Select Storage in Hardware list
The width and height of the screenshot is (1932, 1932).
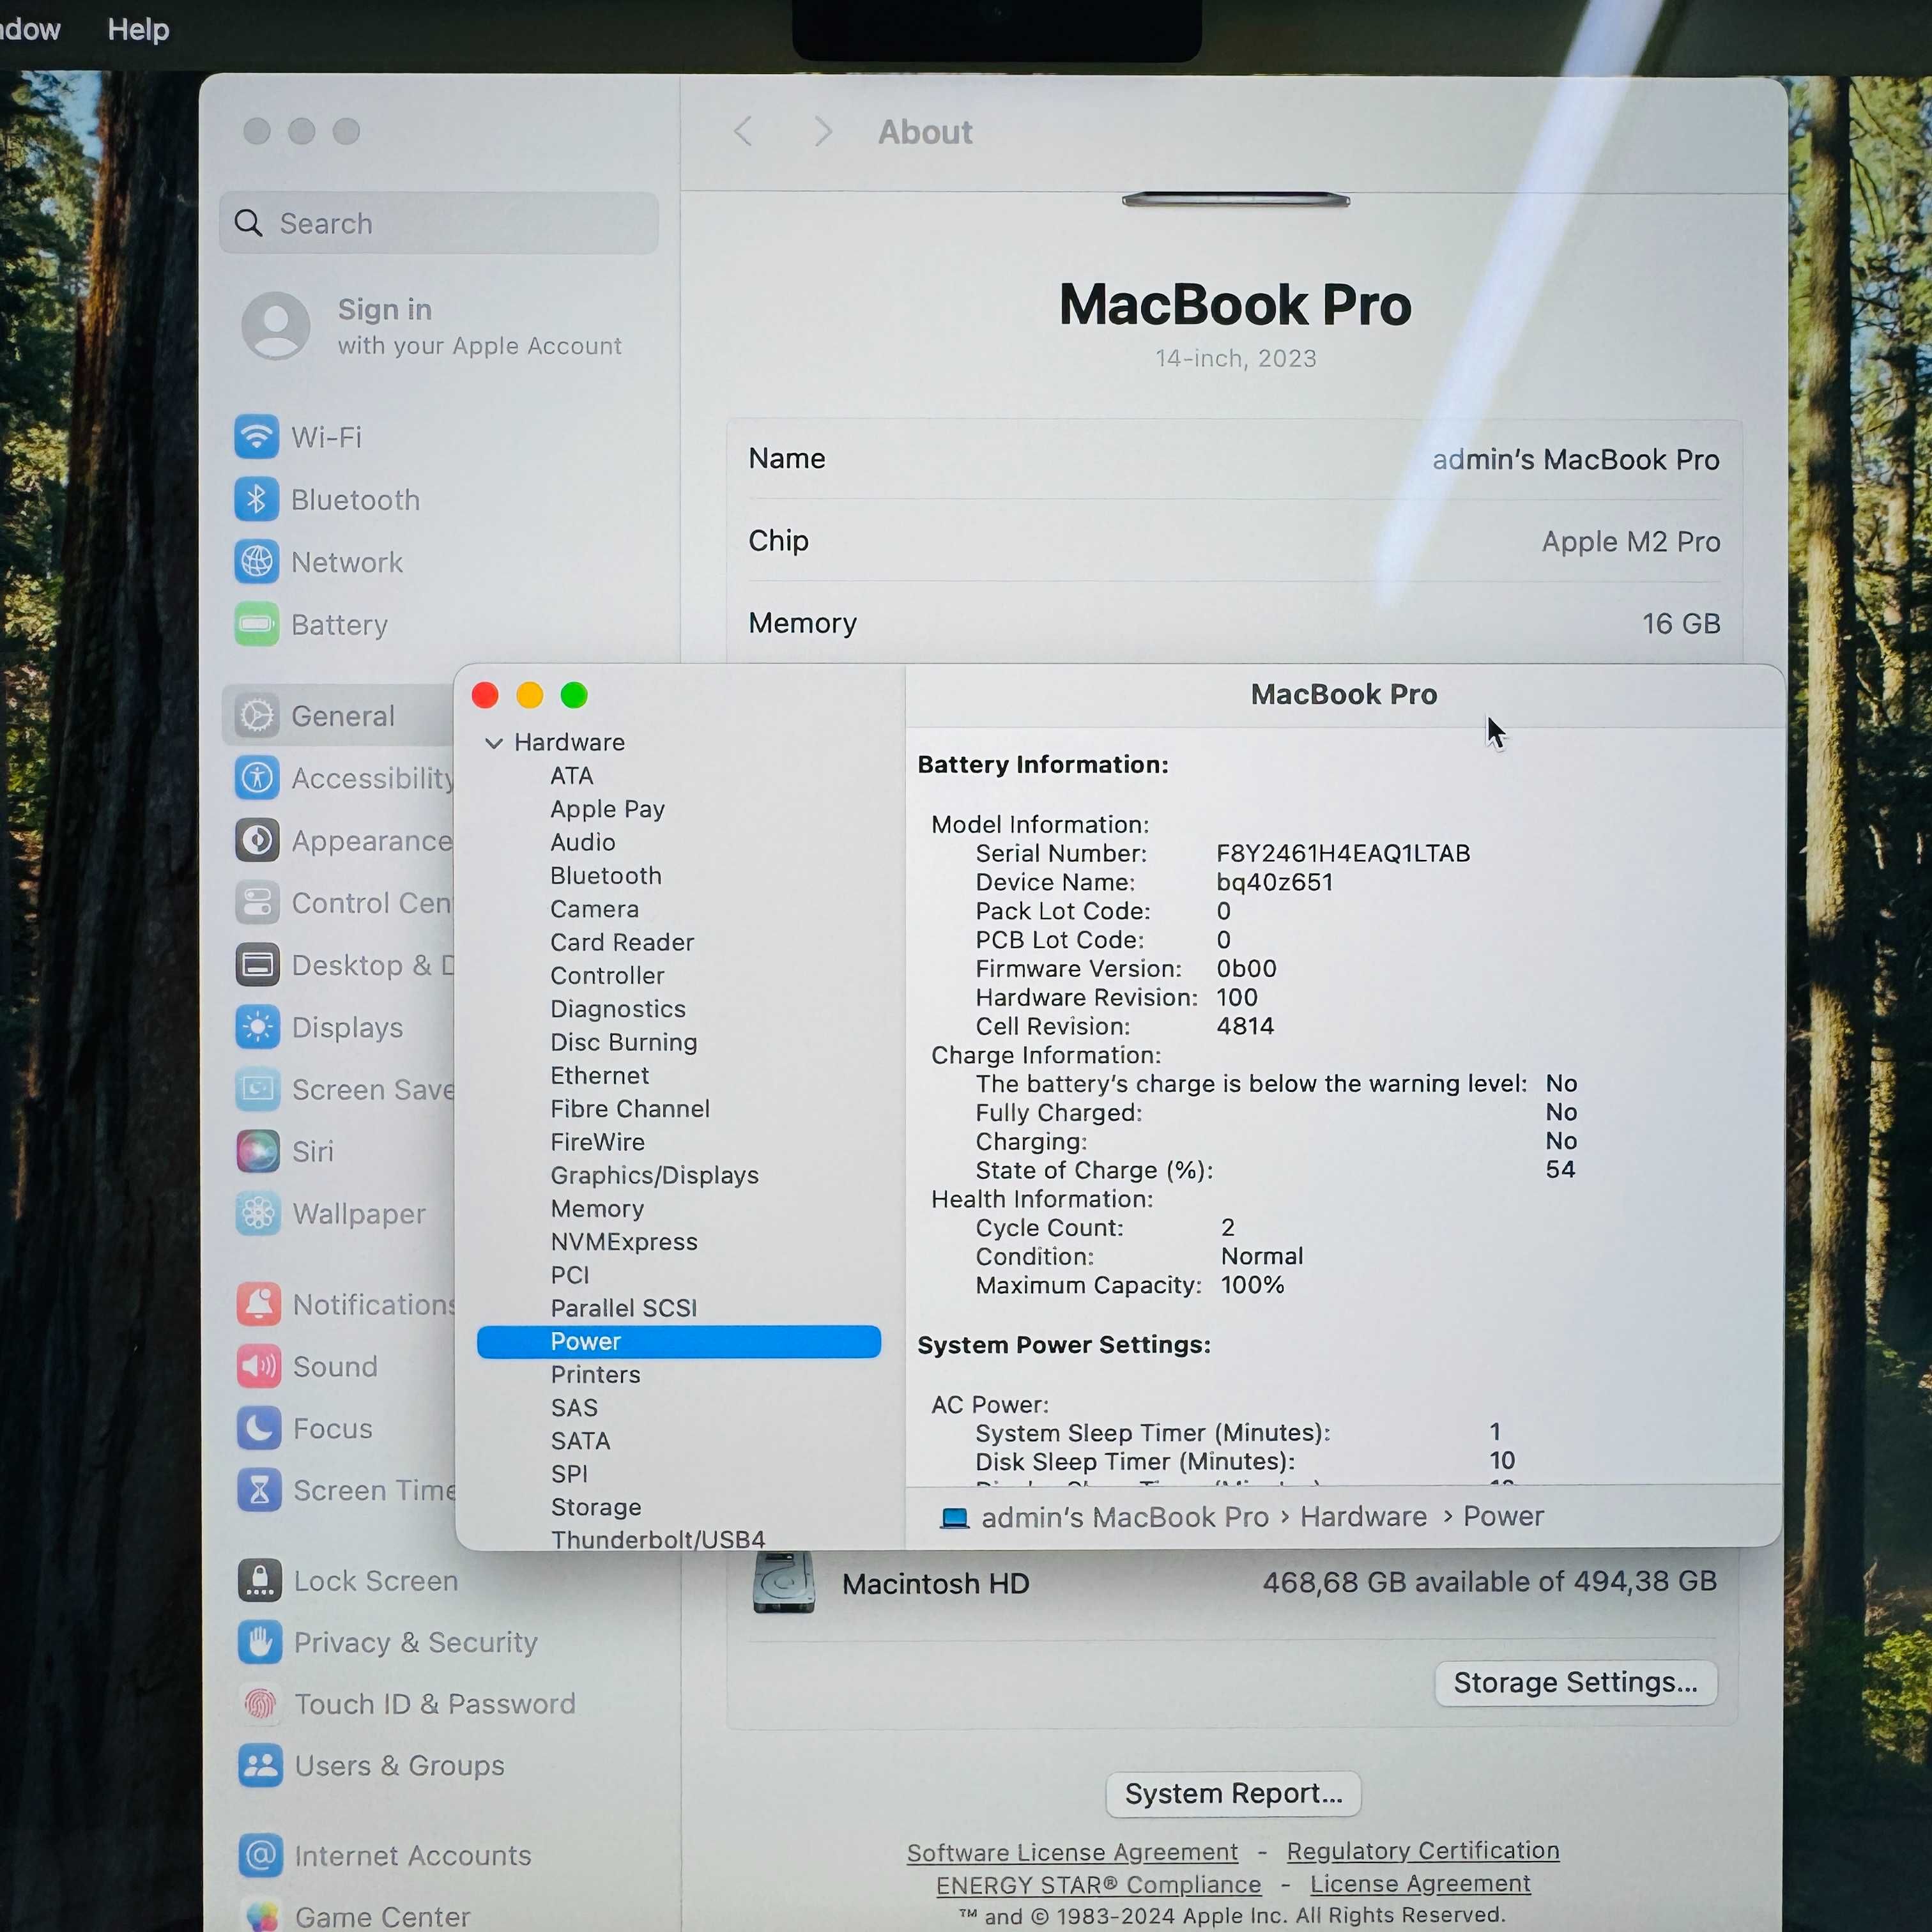pos(597,1507)
